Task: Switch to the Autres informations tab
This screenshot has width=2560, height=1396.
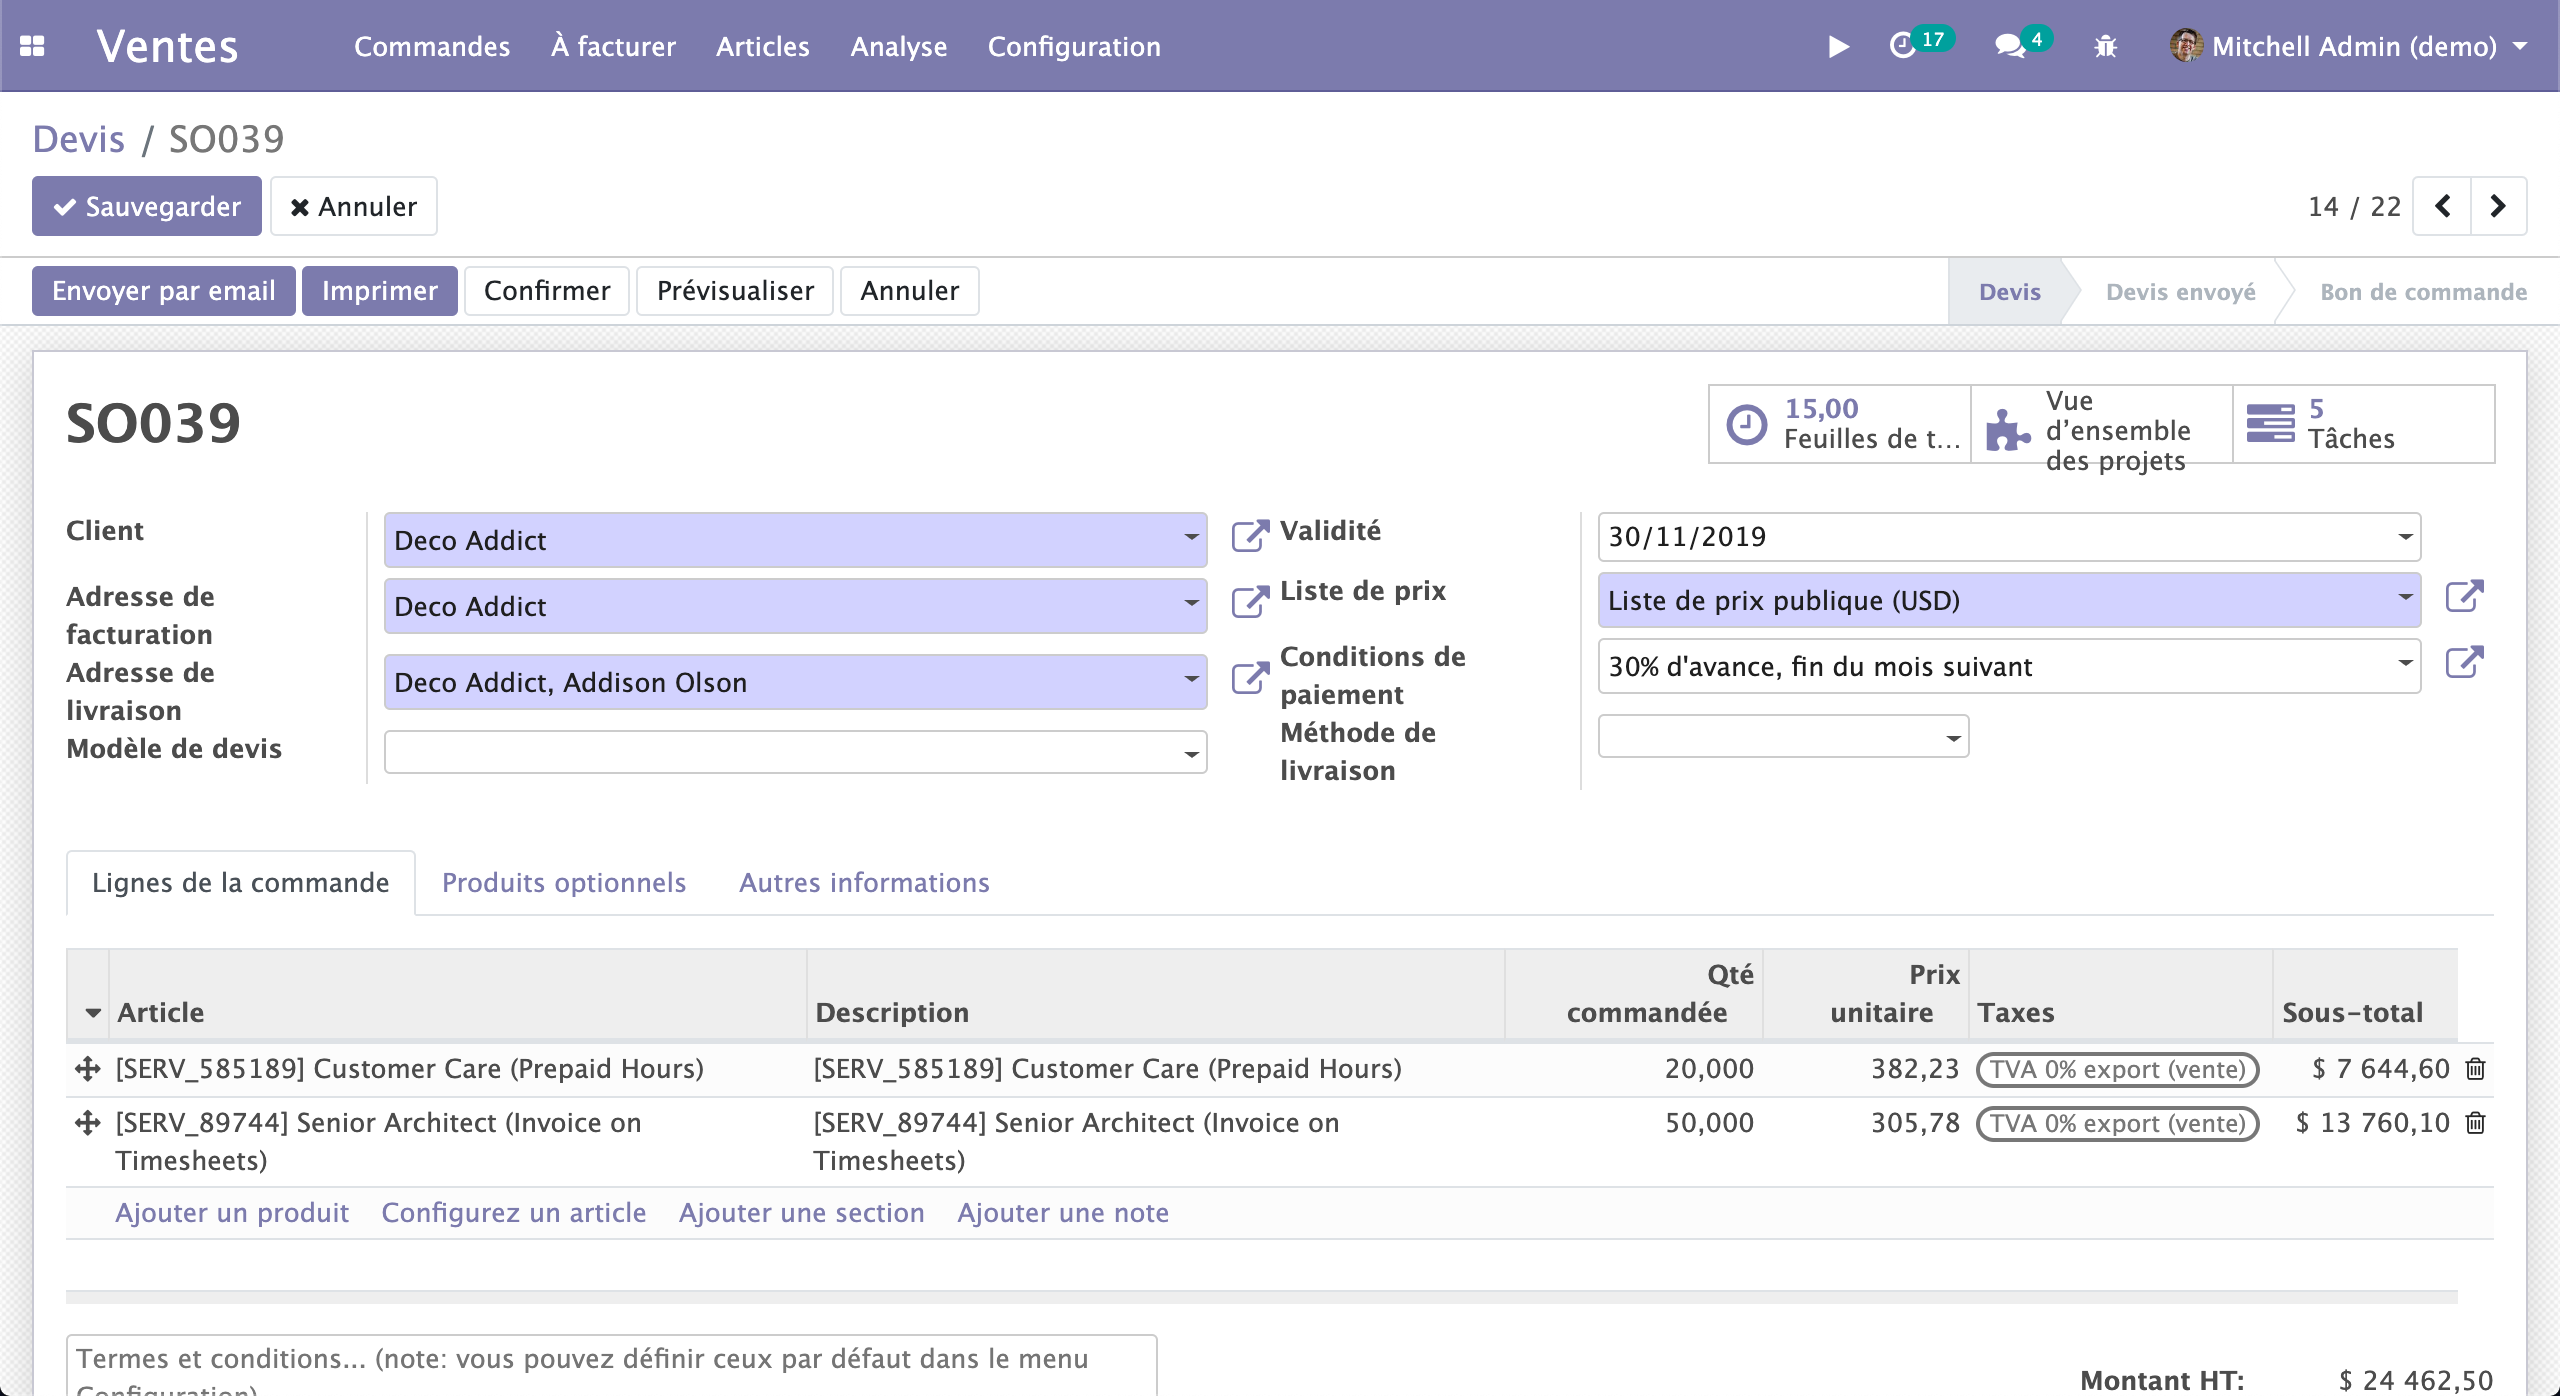Action: [864, 882]
